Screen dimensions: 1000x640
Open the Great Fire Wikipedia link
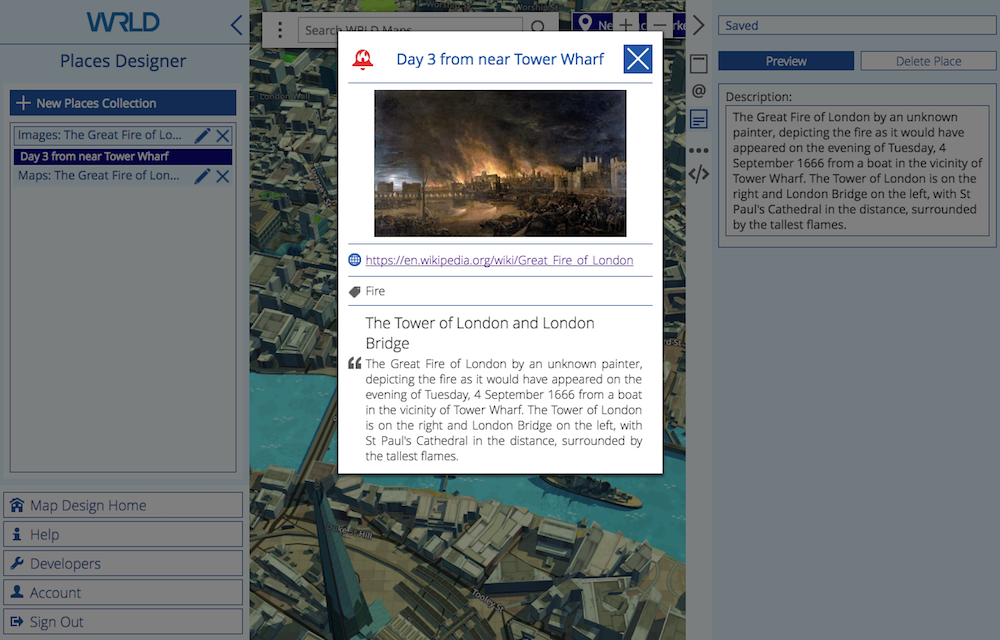click(499, 260)
